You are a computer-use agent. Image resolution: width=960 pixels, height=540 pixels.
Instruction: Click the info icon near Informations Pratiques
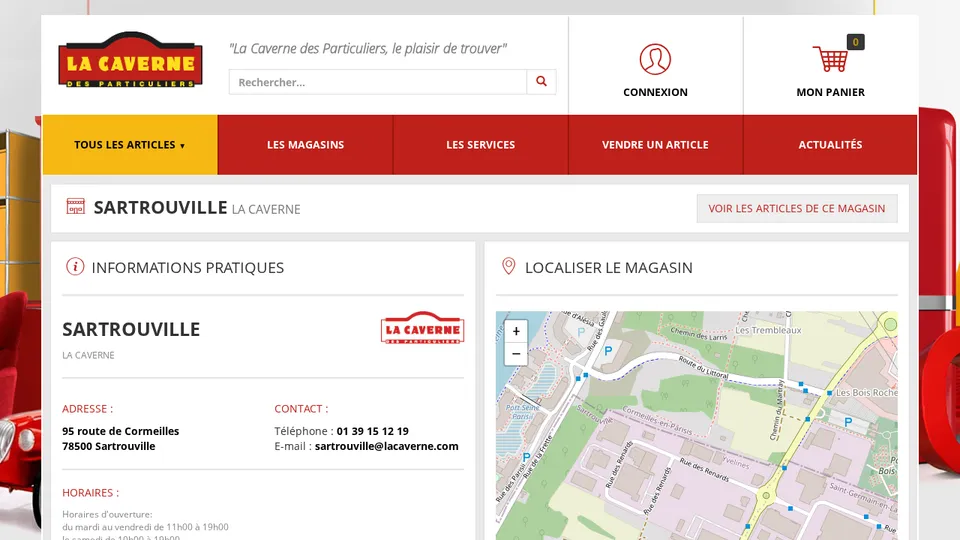(75, 267)
